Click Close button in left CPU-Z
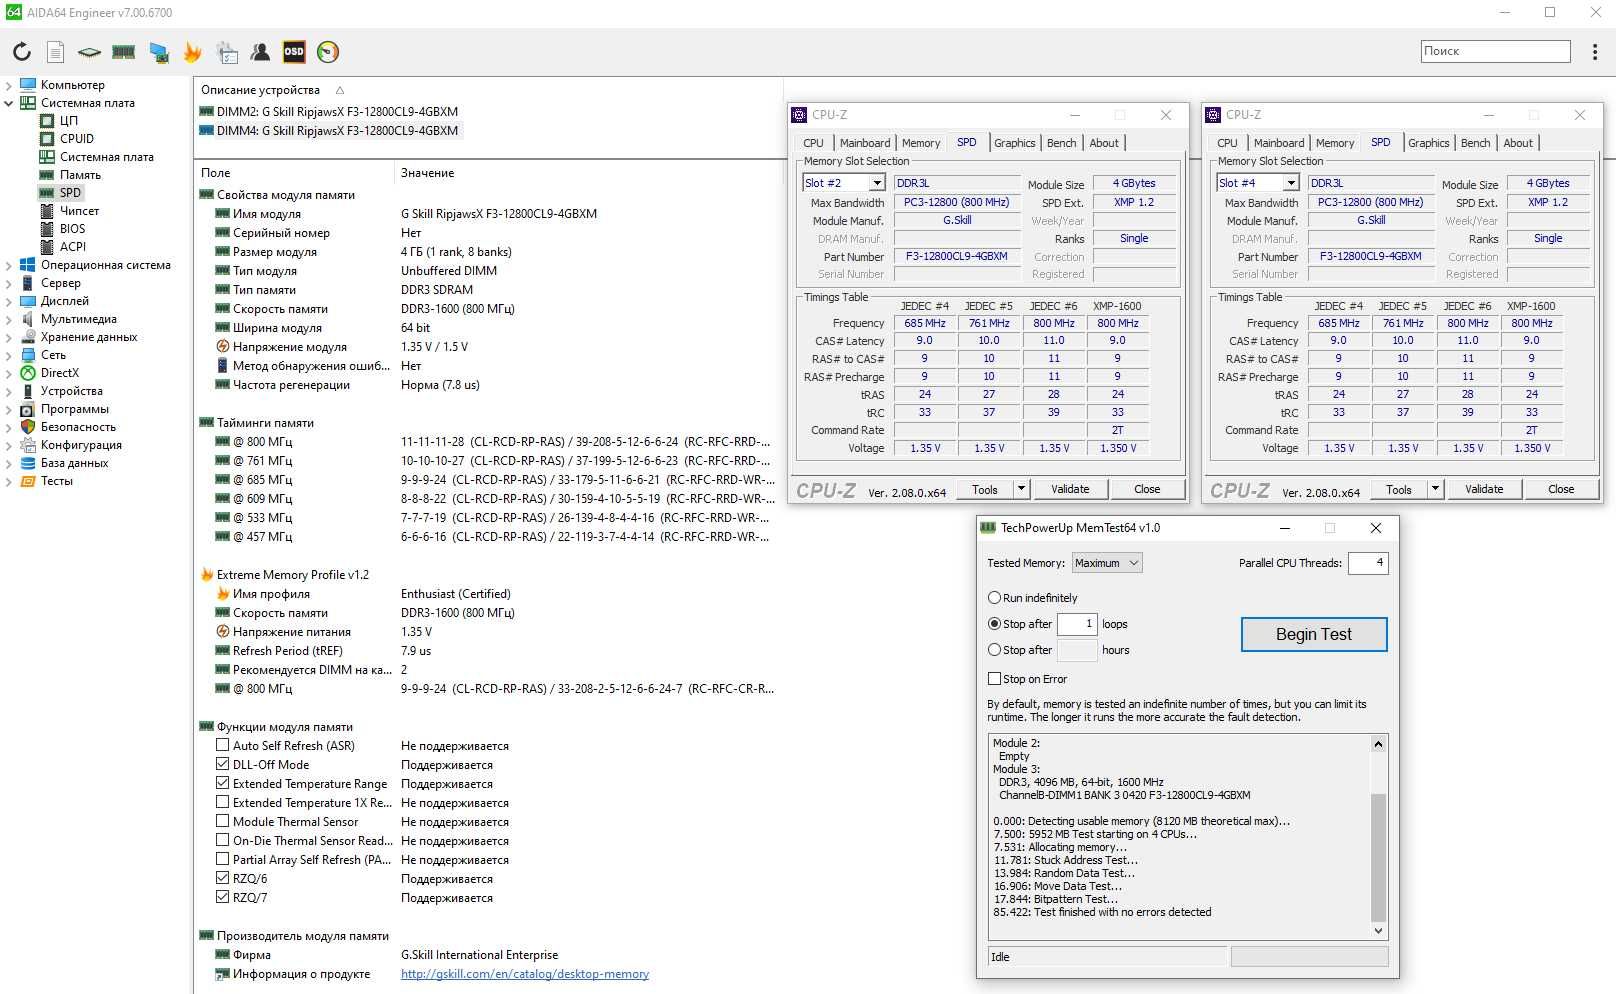The image size is (1616, 994). tap(1147, 489)
